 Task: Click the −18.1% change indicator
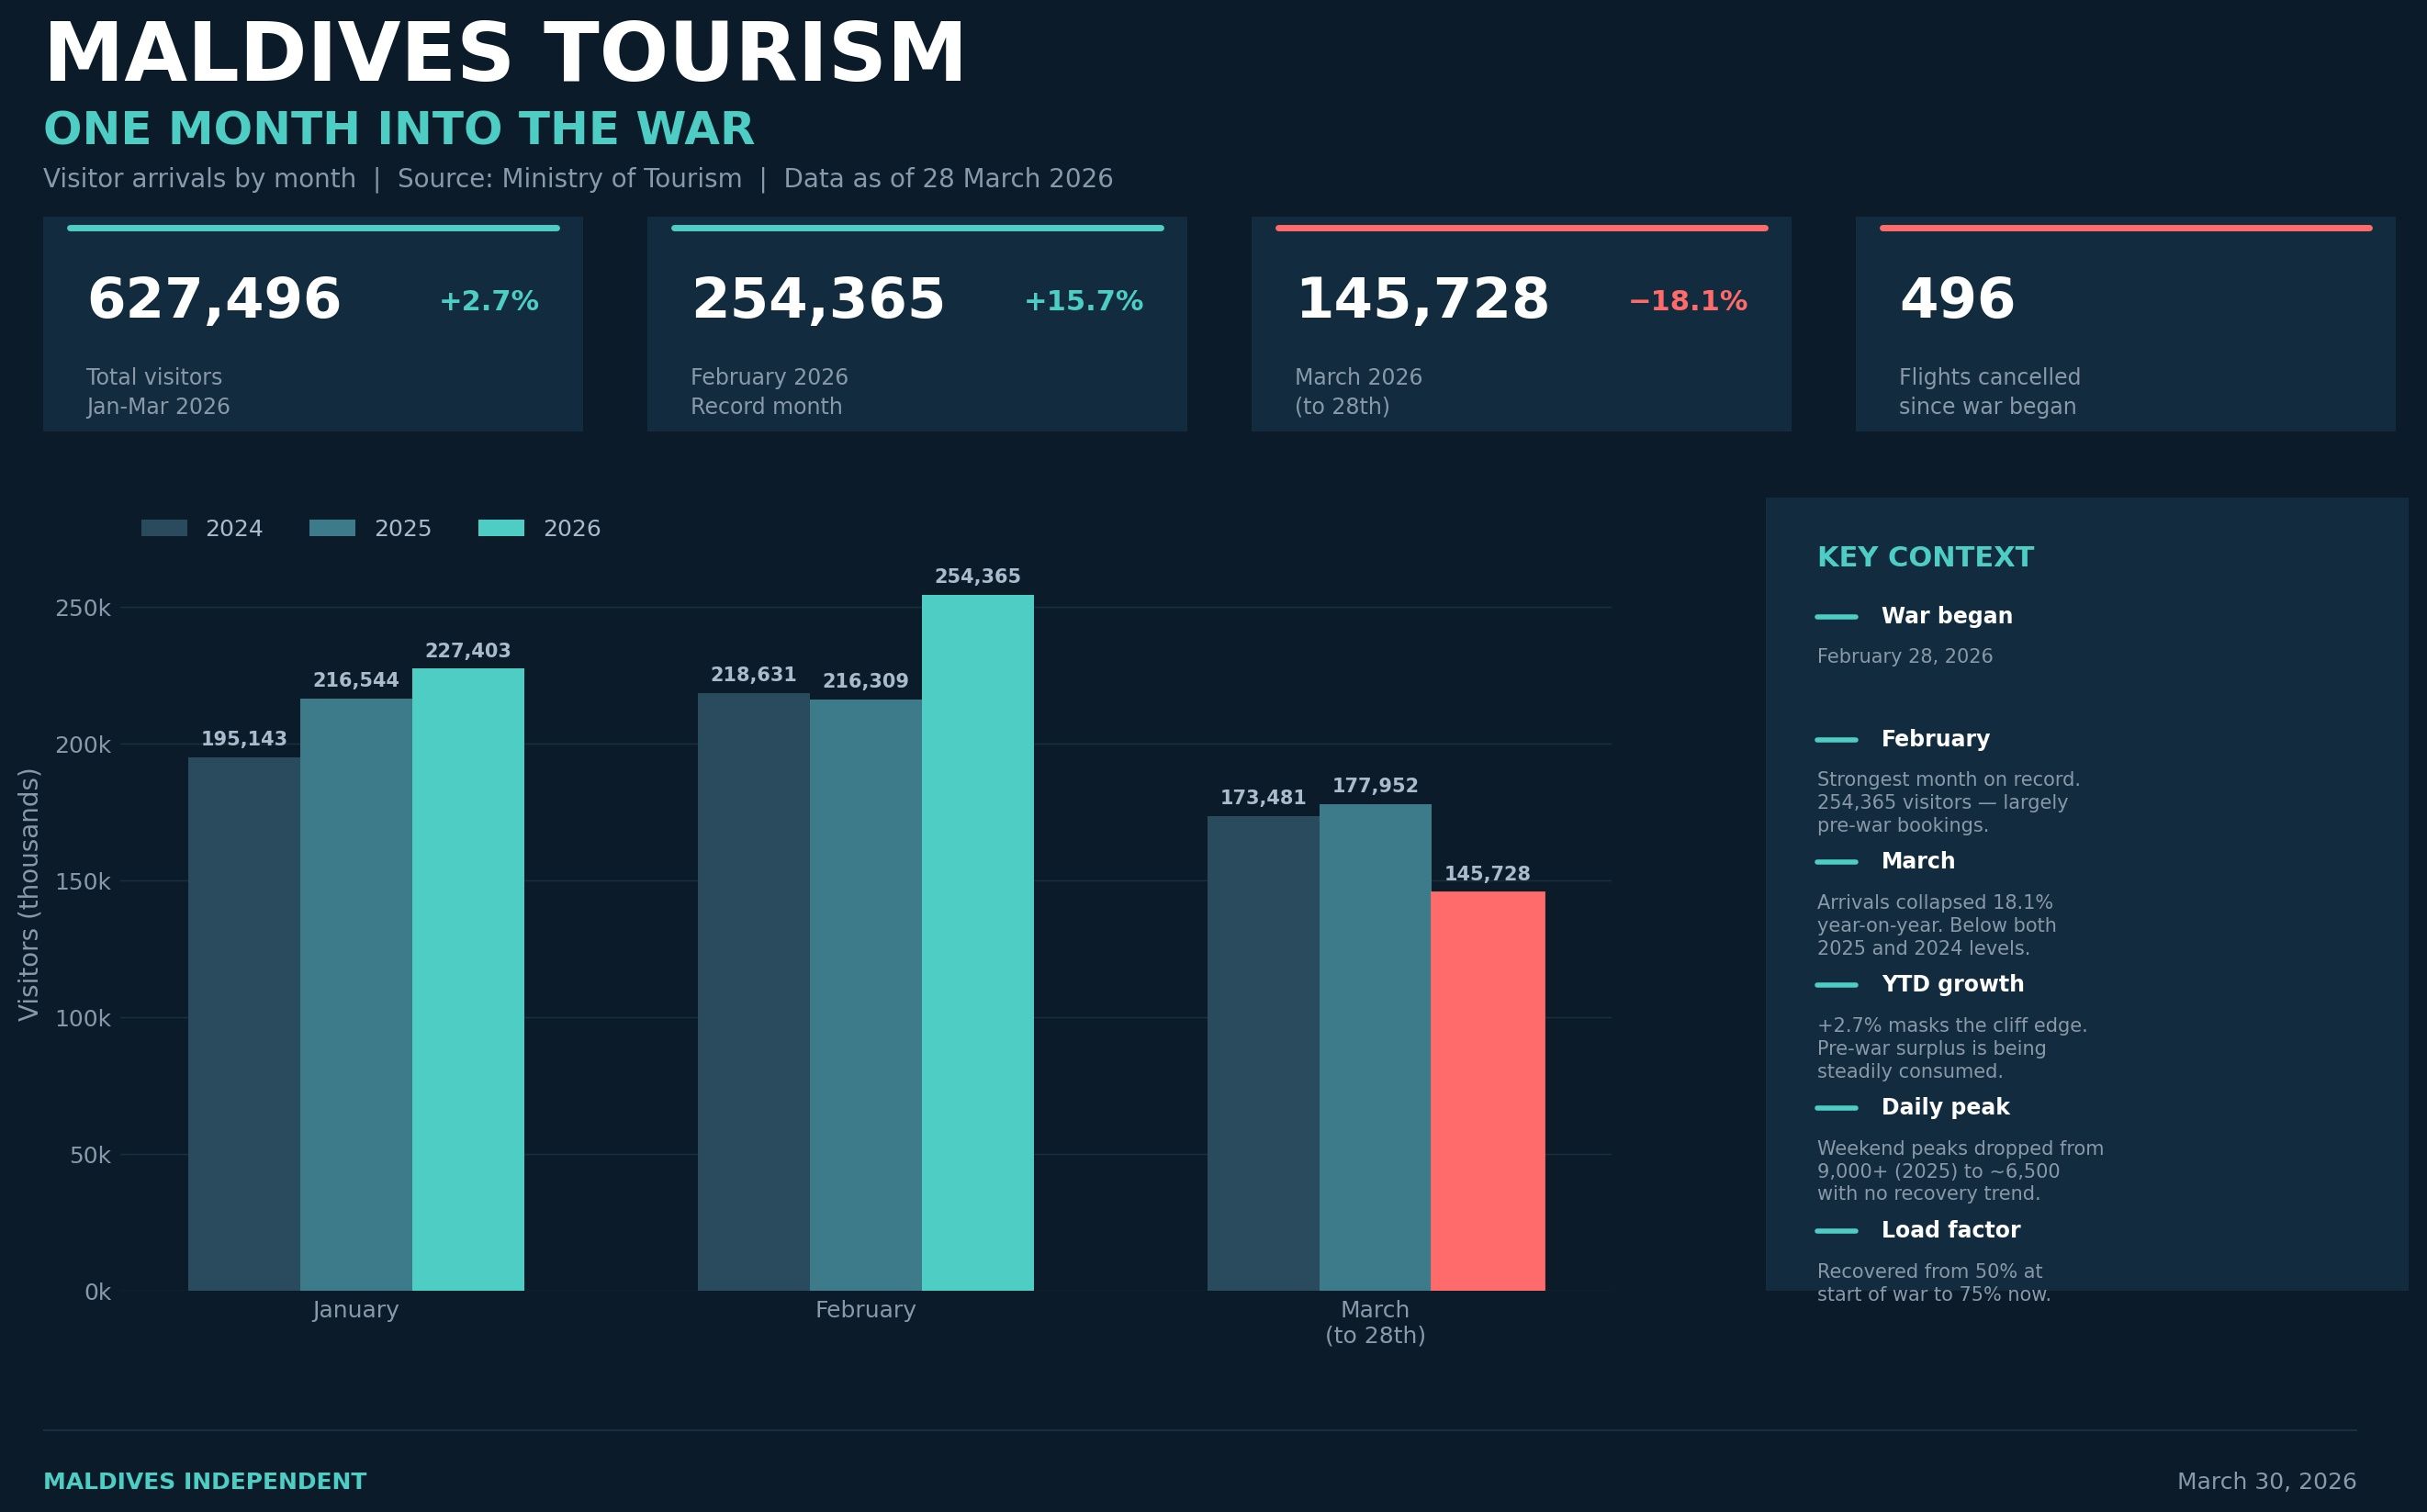(x=1687, y=301)
